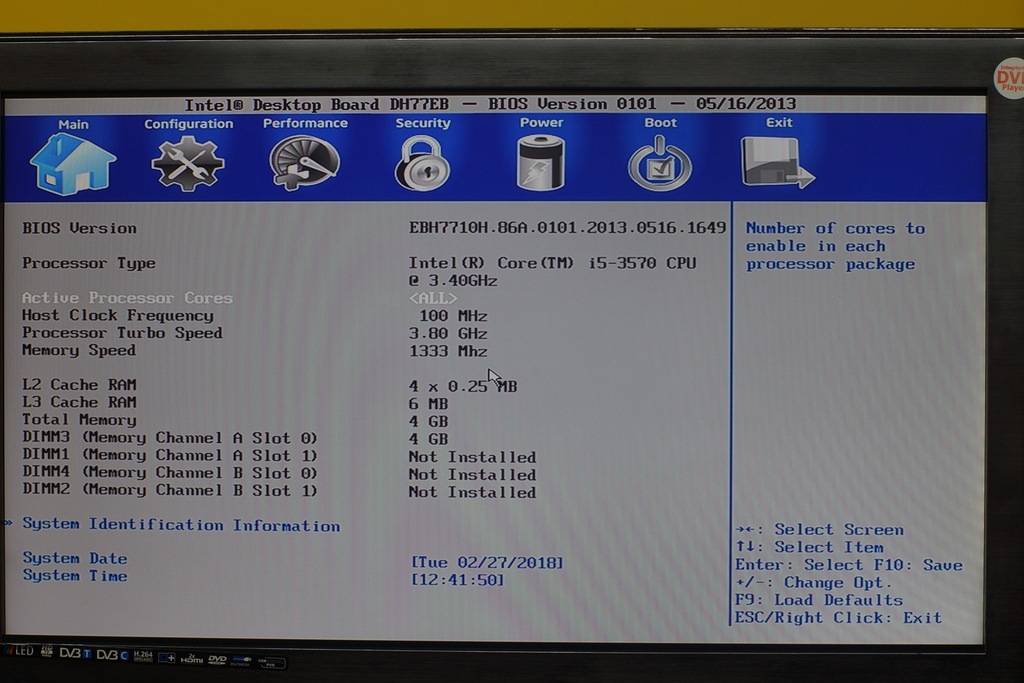1024x683 pixels.
Task: Click DIMM1 Not Installed value
Action: (x=472, y=457)
